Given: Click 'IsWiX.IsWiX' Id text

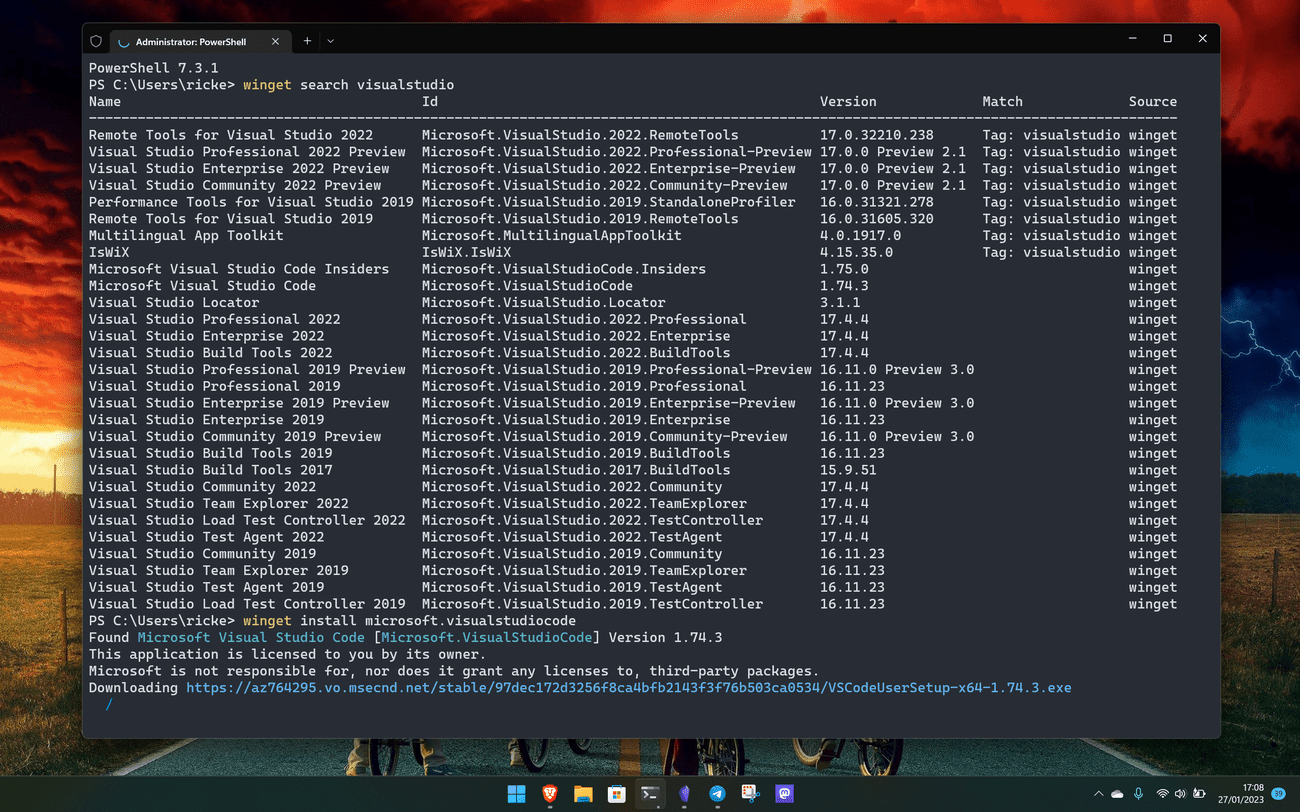Looking at the screenshot, I should [466, 253].
